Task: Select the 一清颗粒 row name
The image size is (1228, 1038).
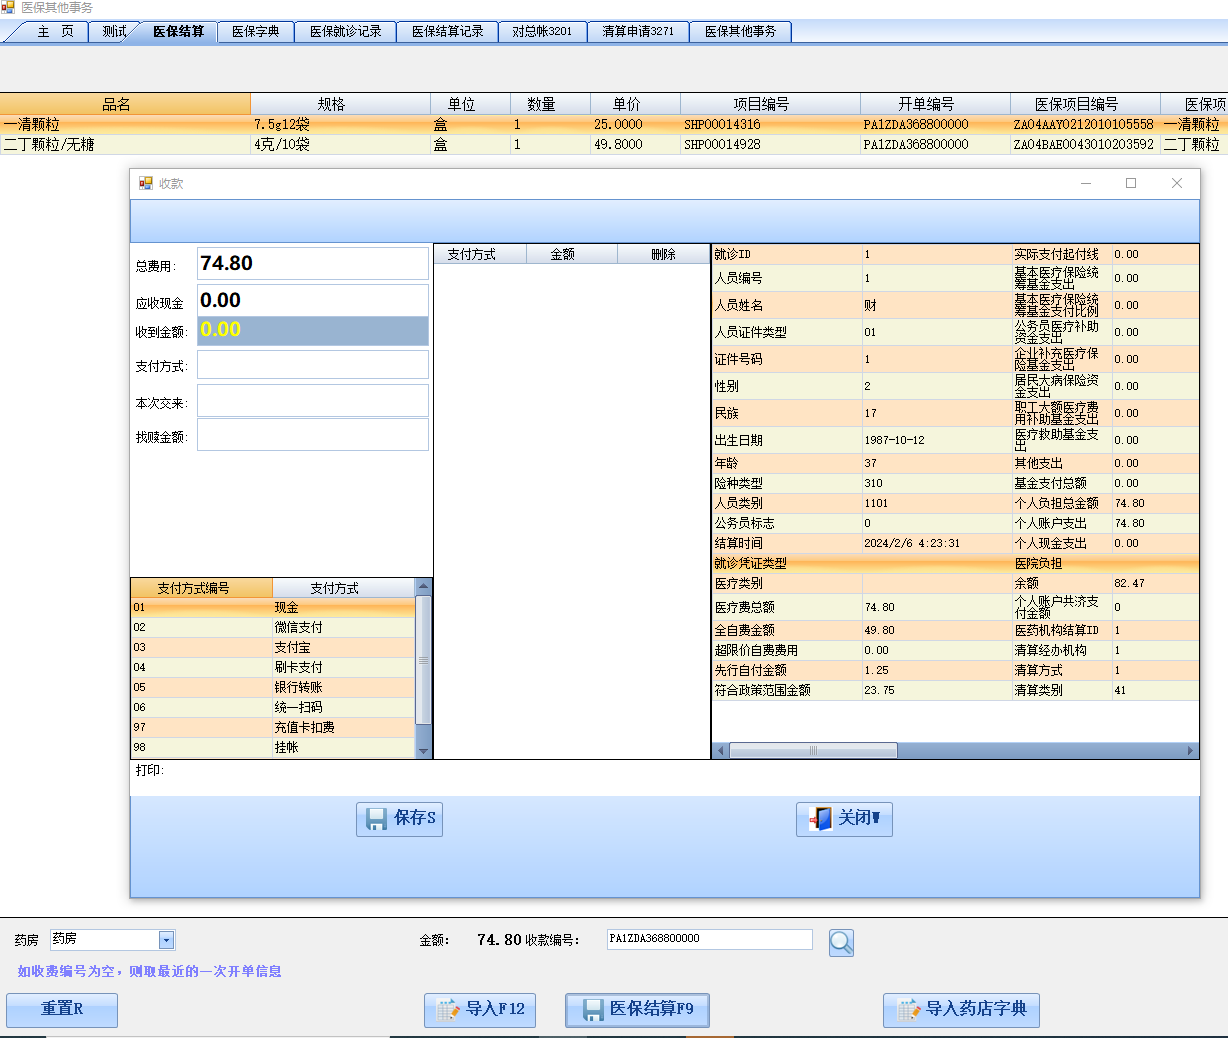Action: [32, 125]
